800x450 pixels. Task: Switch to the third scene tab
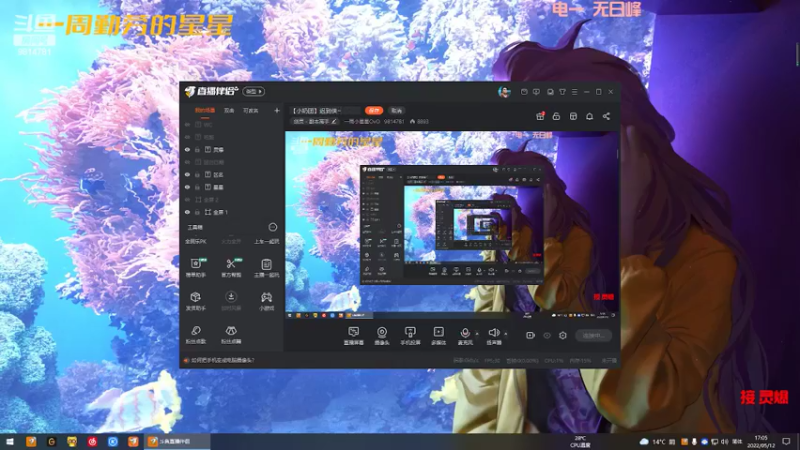(x=251, y=110)
